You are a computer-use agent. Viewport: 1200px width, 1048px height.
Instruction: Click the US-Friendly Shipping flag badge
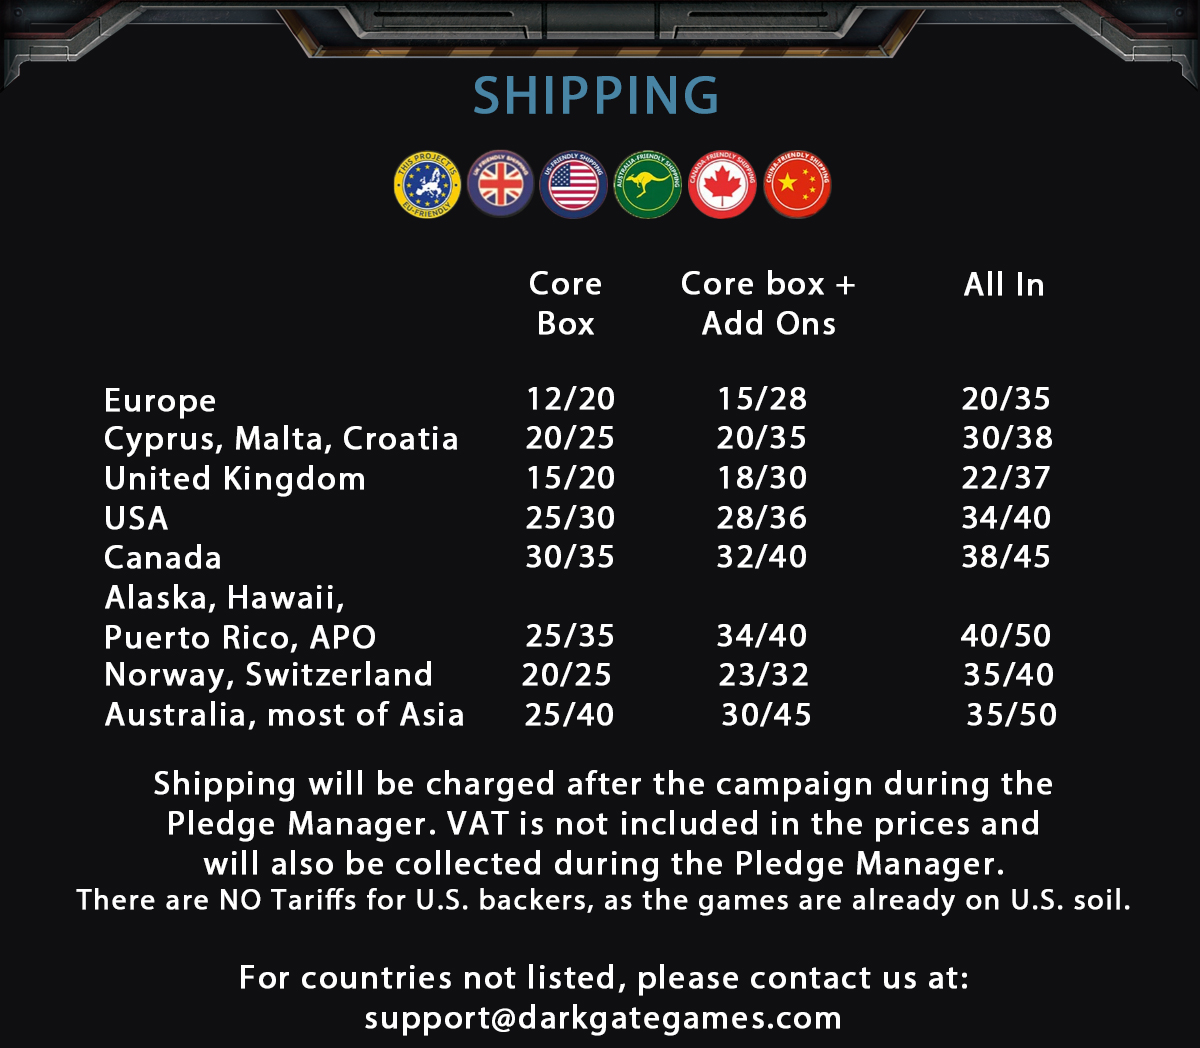574,185
